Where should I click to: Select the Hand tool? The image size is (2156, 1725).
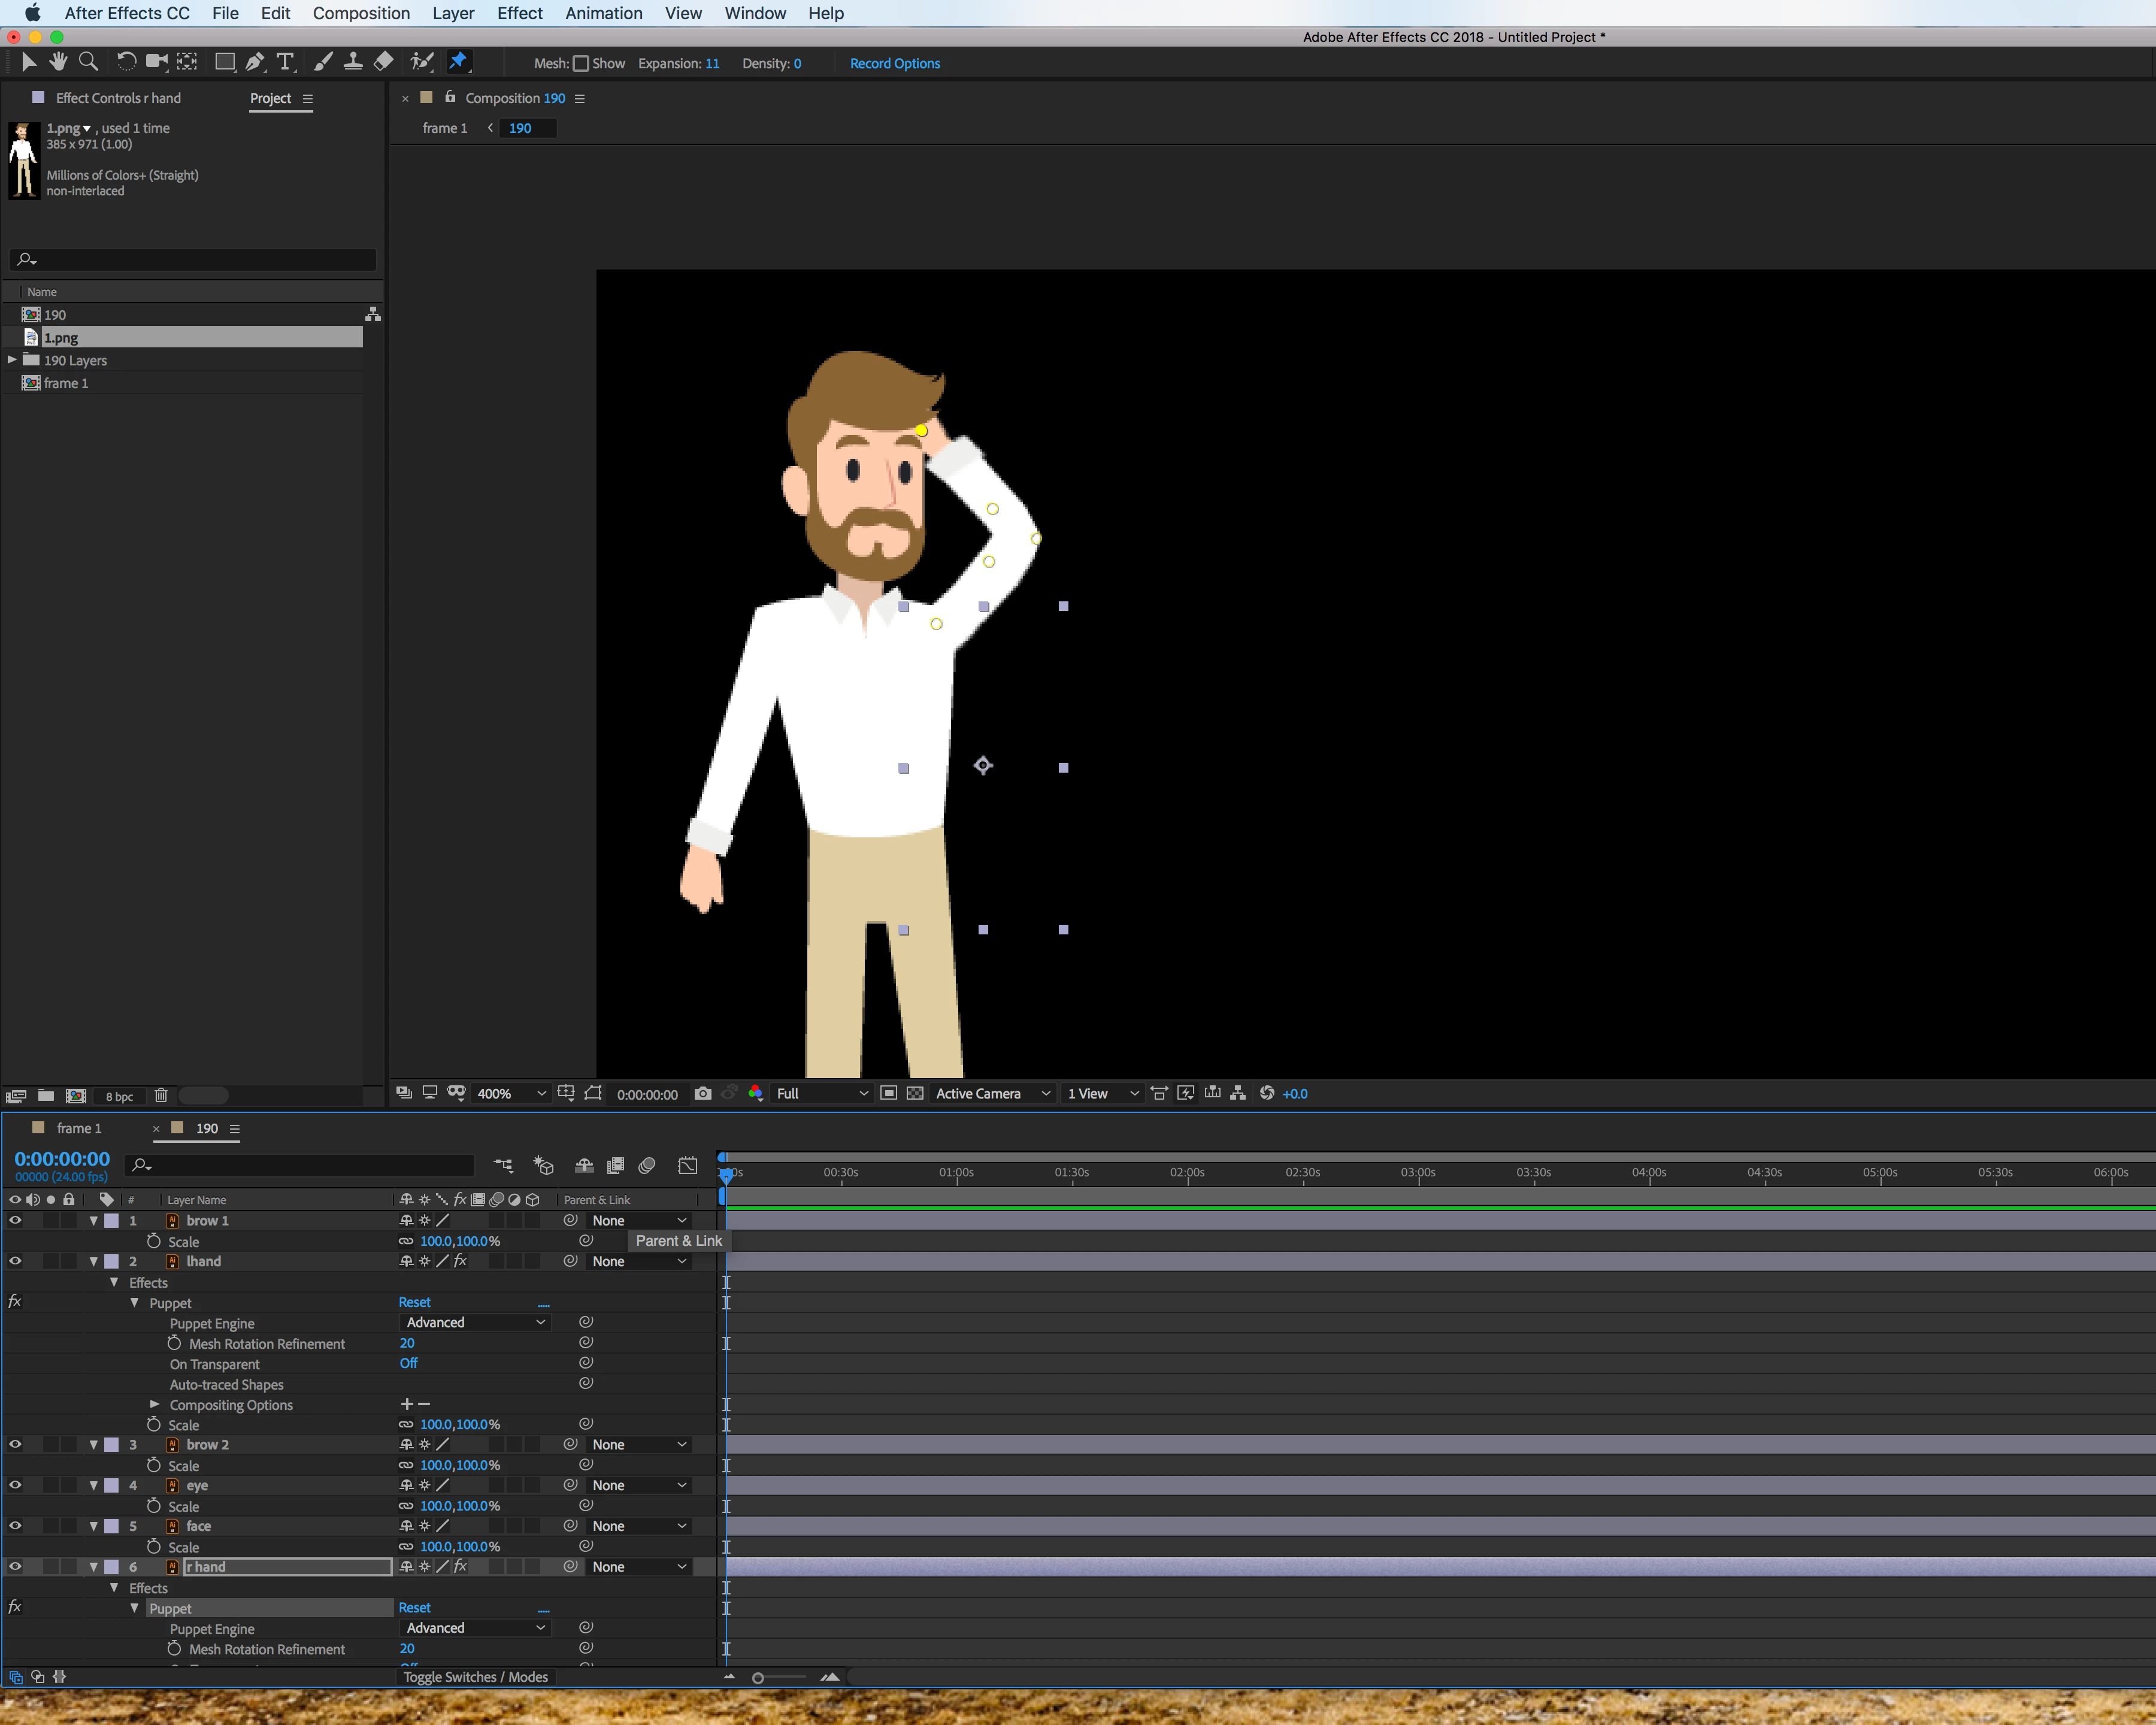coord(58,62)
